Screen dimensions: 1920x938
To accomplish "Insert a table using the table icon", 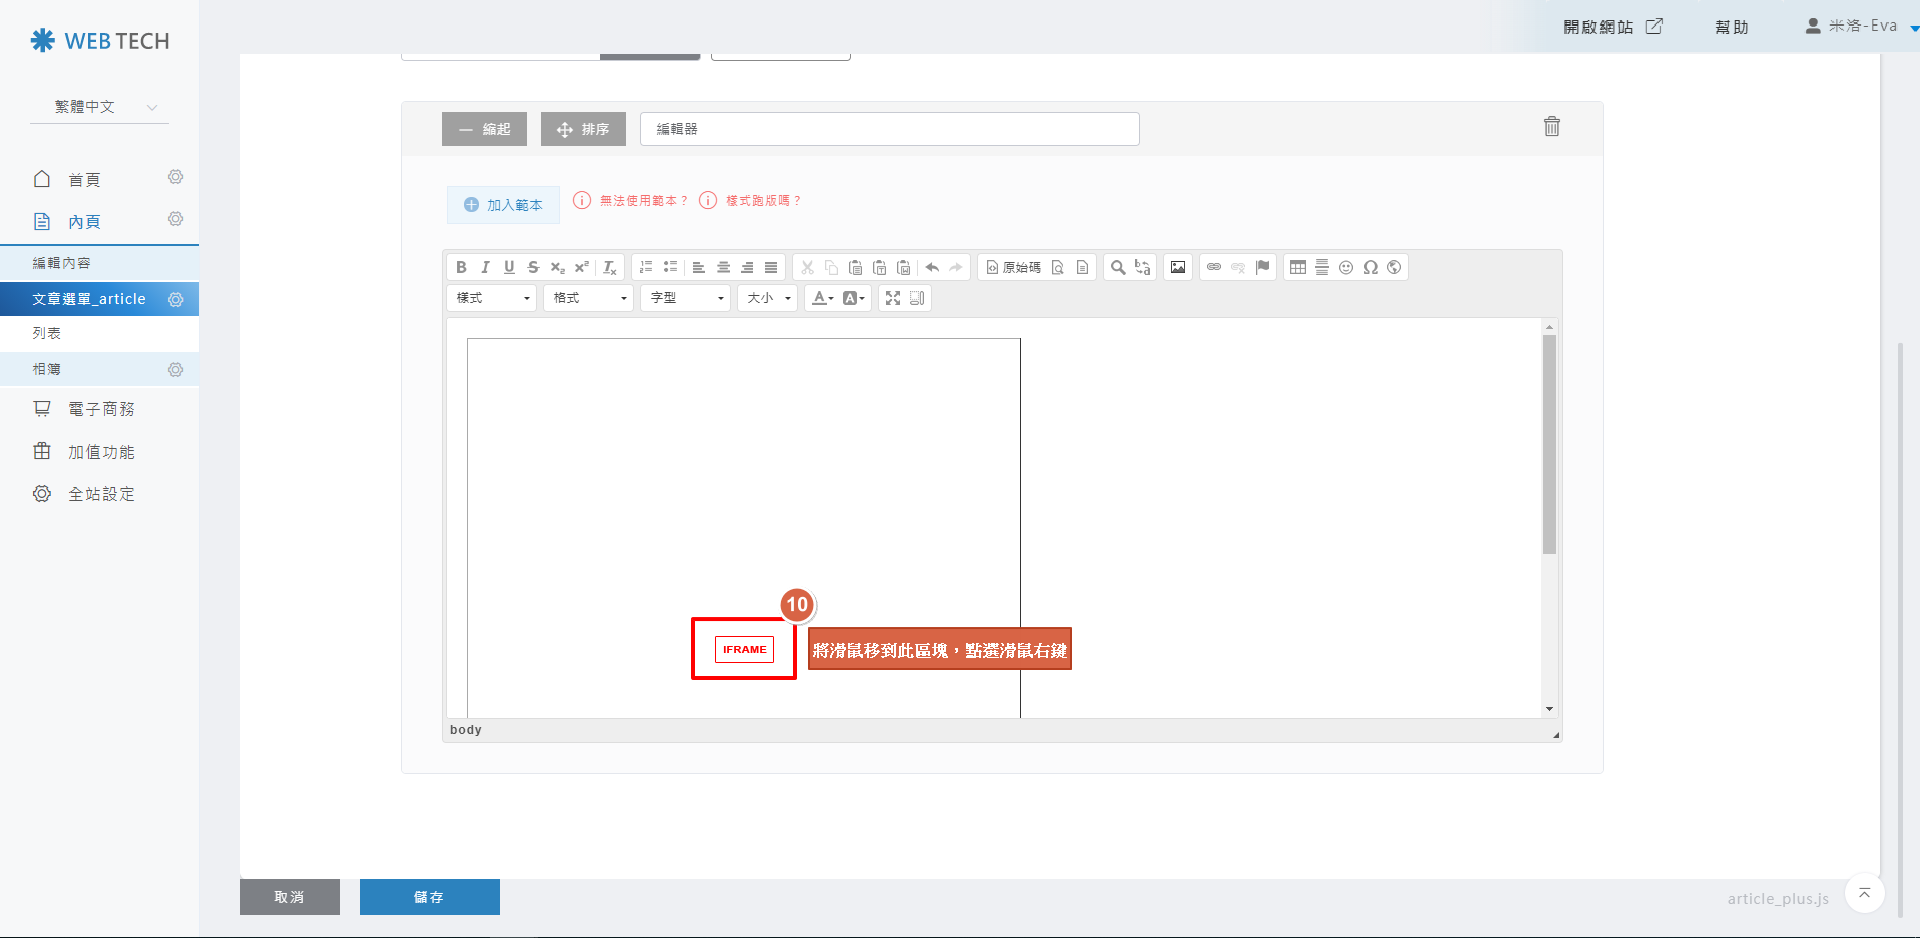I will (1298, 267).
